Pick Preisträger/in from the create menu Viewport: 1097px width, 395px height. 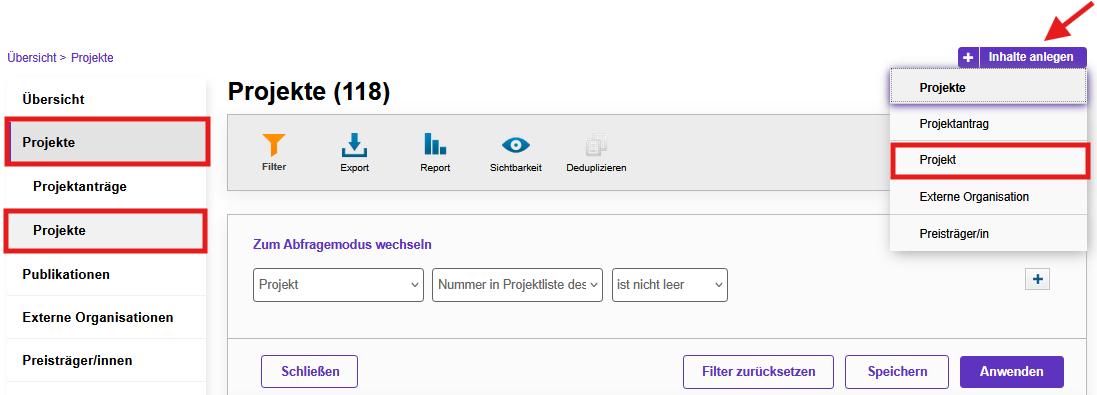(989, 234)
